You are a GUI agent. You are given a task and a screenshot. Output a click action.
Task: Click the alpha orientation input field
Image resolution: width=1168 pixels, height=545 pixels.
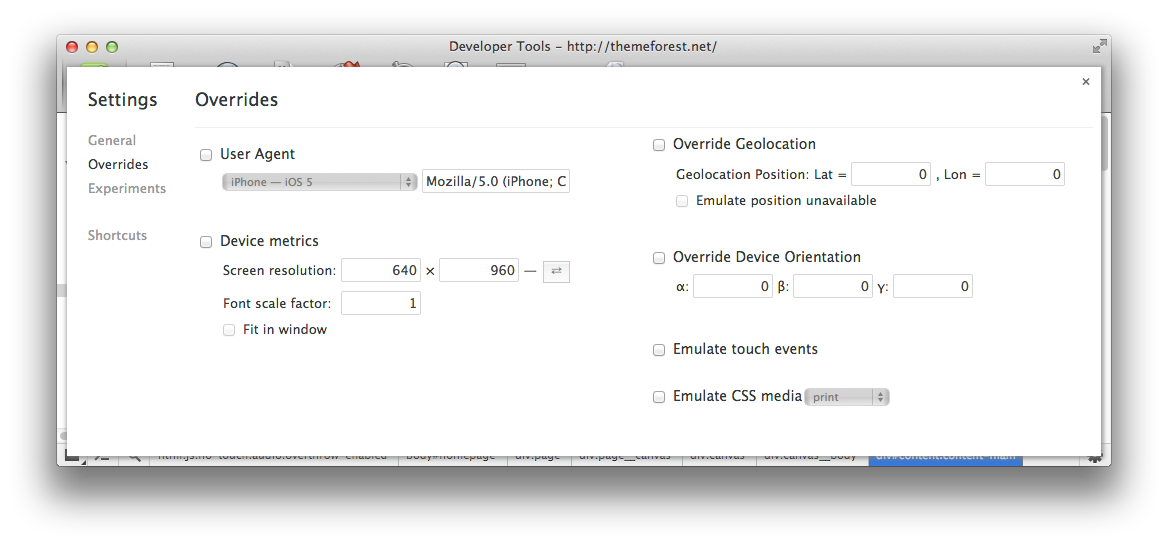733,287
